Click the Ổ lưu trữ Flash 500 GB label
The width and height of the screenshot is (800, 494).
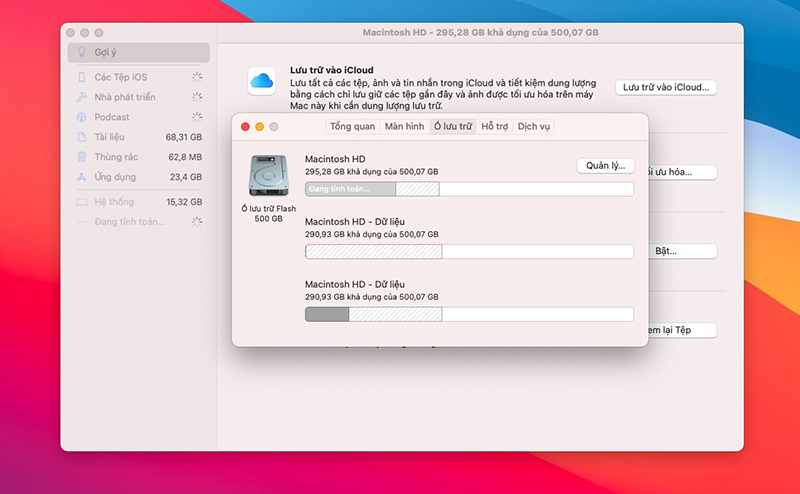pyautogui.click(x=268, y=213)
